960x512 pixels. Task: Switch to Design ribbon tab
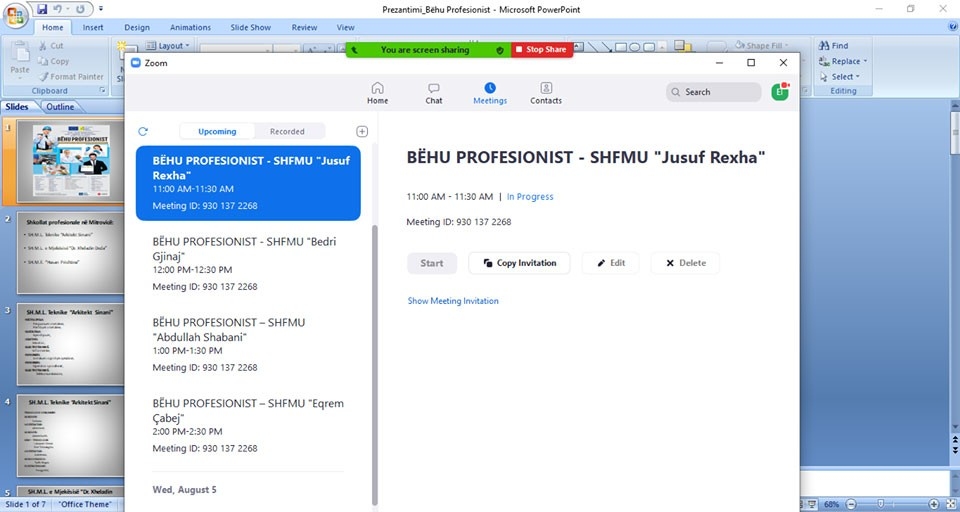[137, 28]
